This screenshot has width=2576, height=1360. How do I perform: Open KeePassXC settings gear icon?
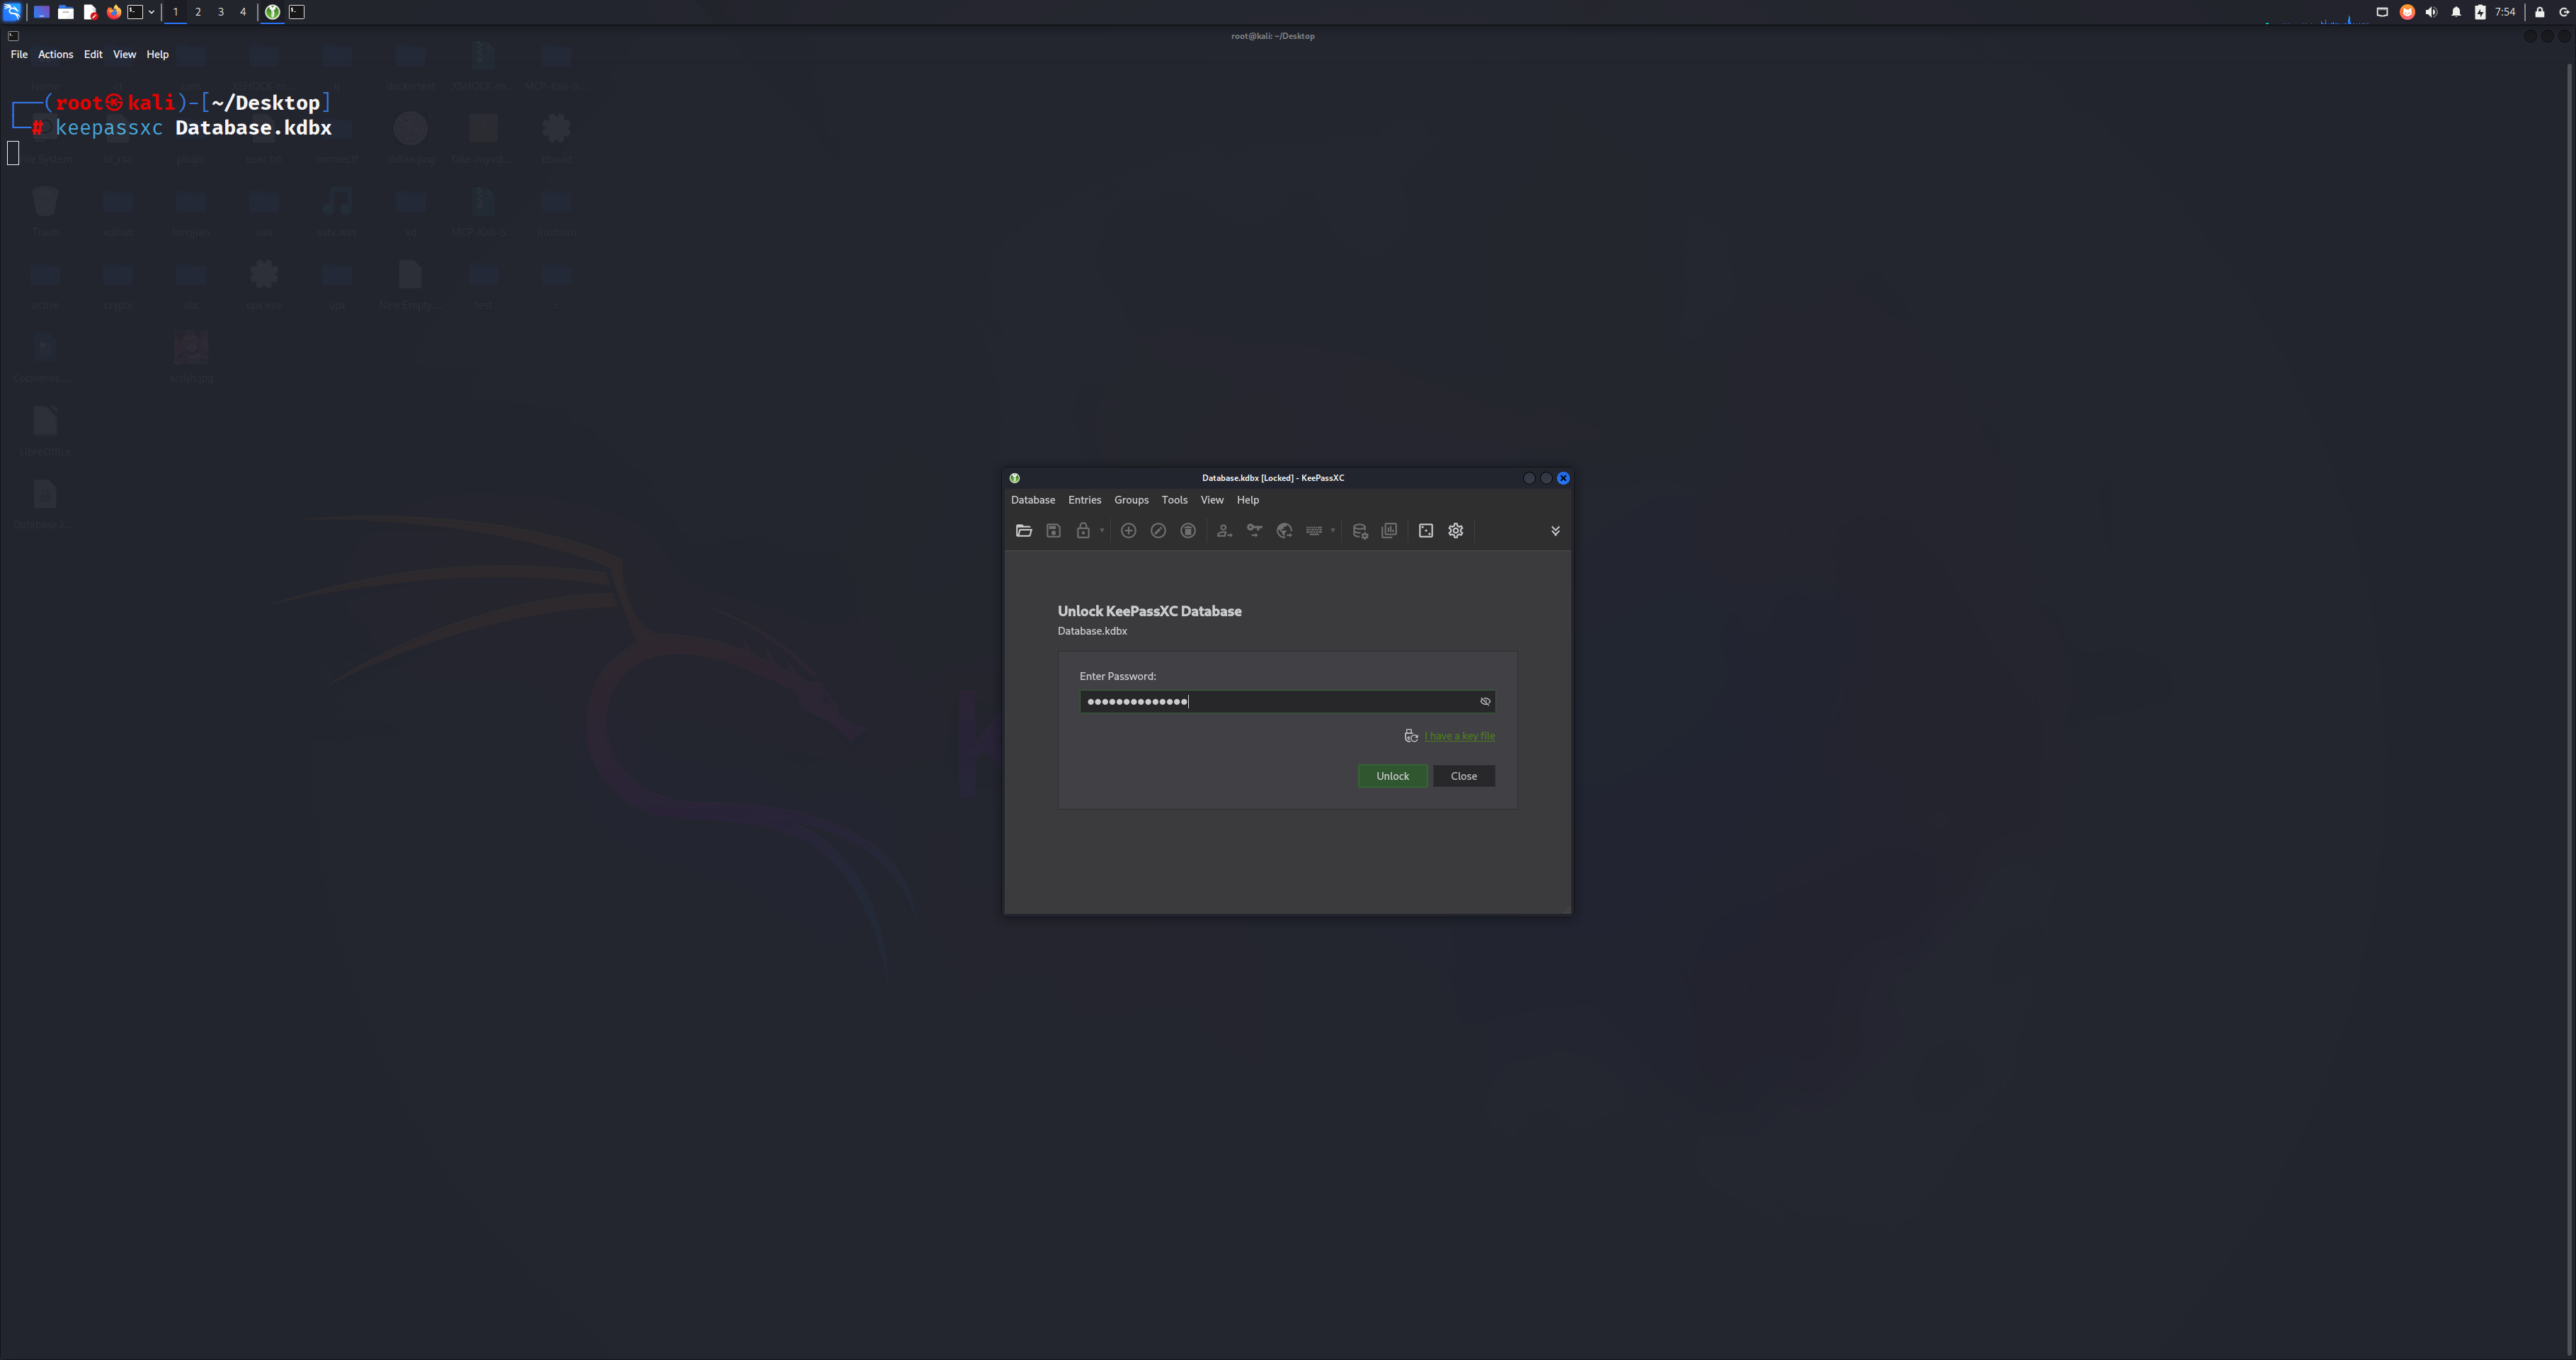pyautogui.click(x=1456, y=531)
